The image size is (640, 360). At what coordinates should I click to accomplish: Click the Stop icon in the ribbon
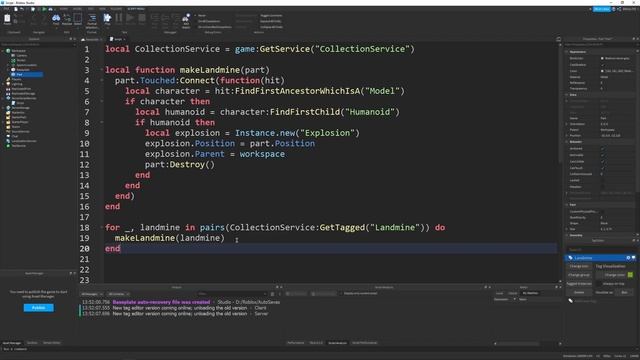142,18
